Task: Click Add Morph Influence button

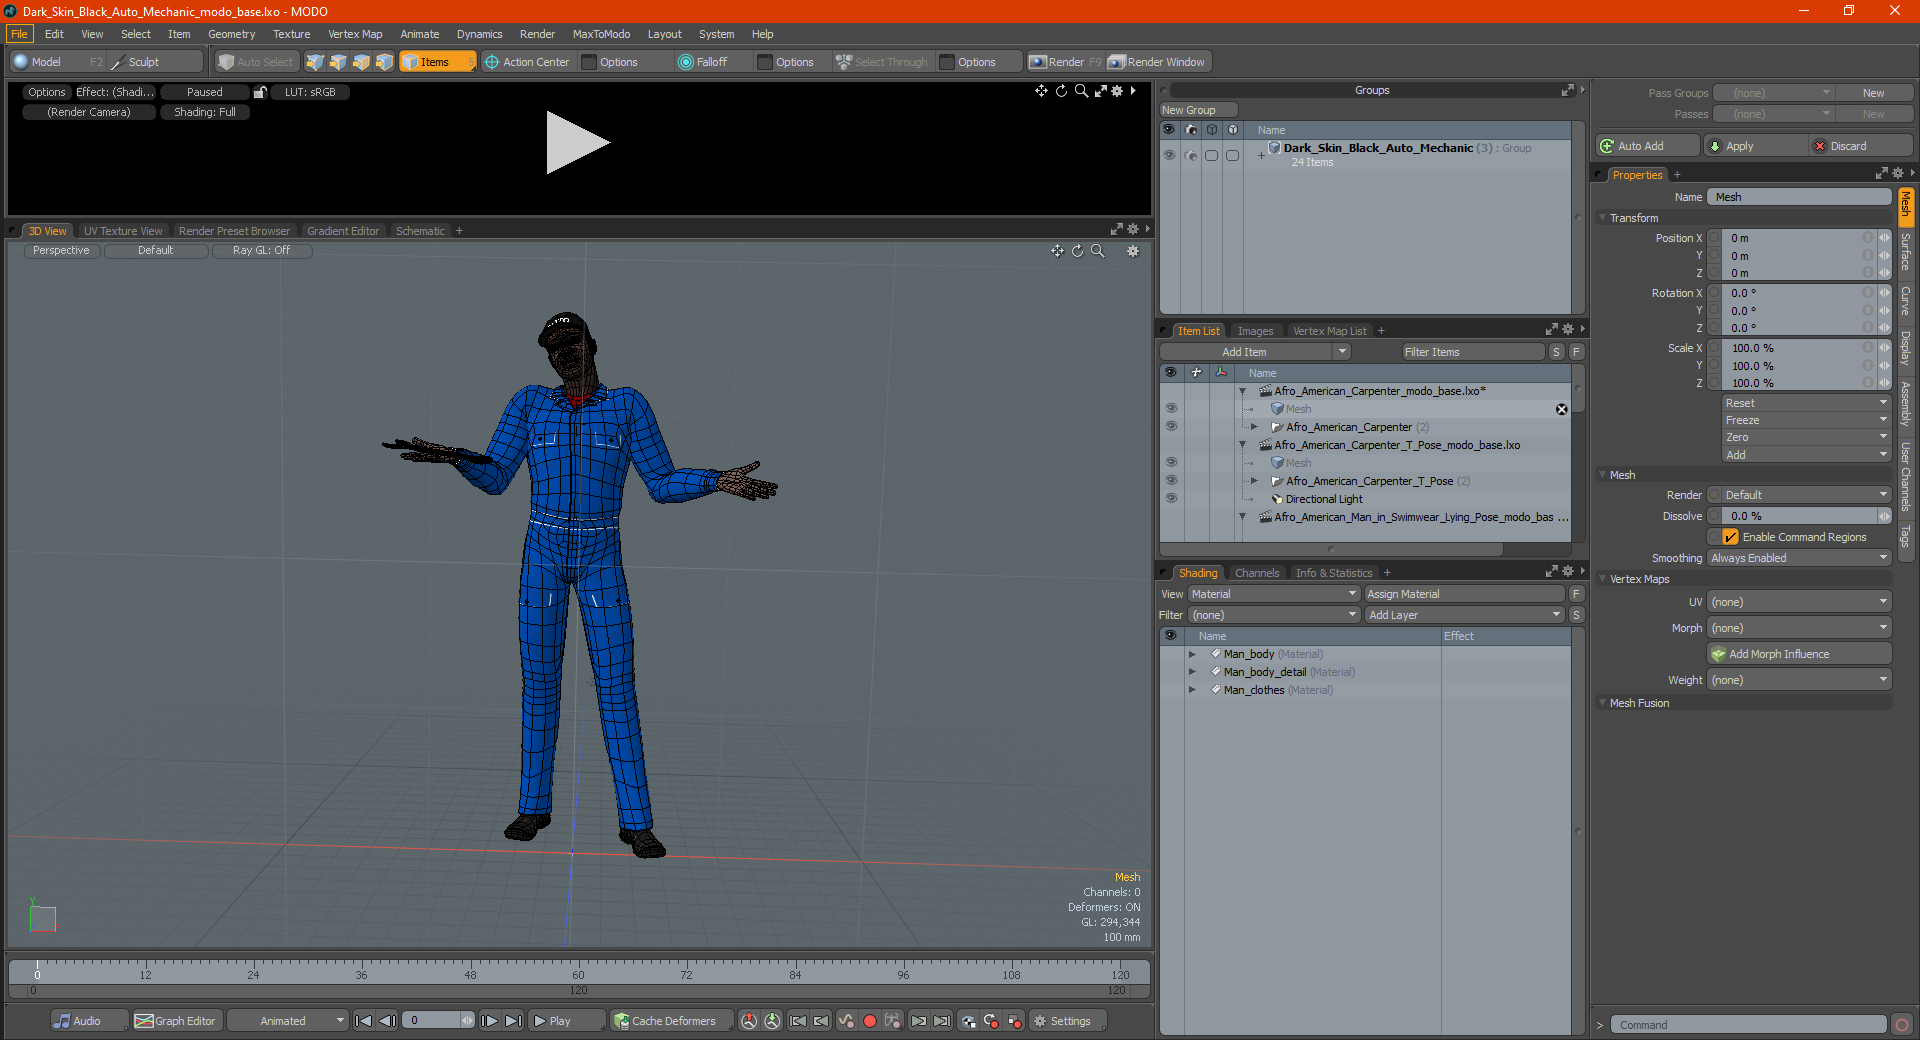Action: [x=1799, y=654]
